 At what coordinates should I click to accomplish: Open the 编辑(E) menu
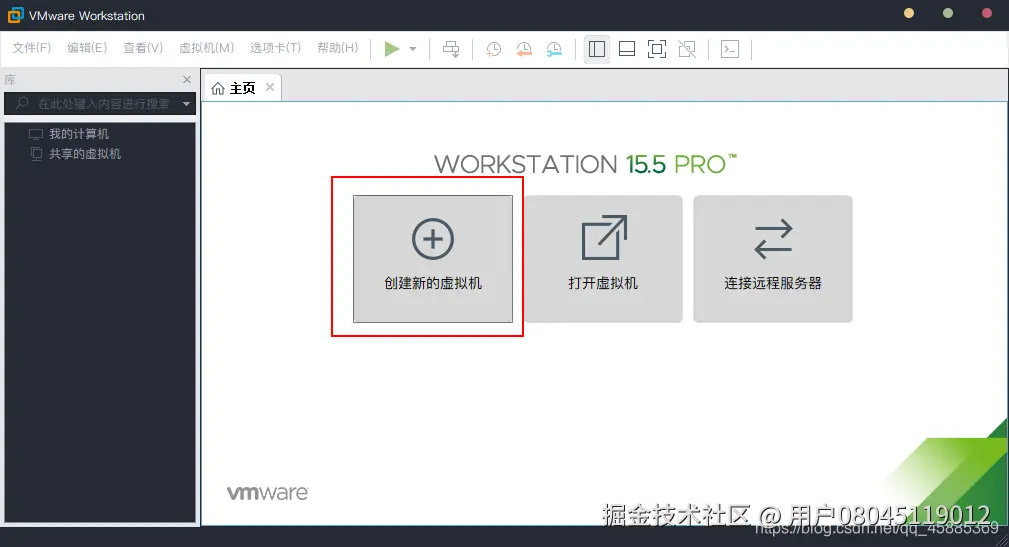tap(87, 48)
